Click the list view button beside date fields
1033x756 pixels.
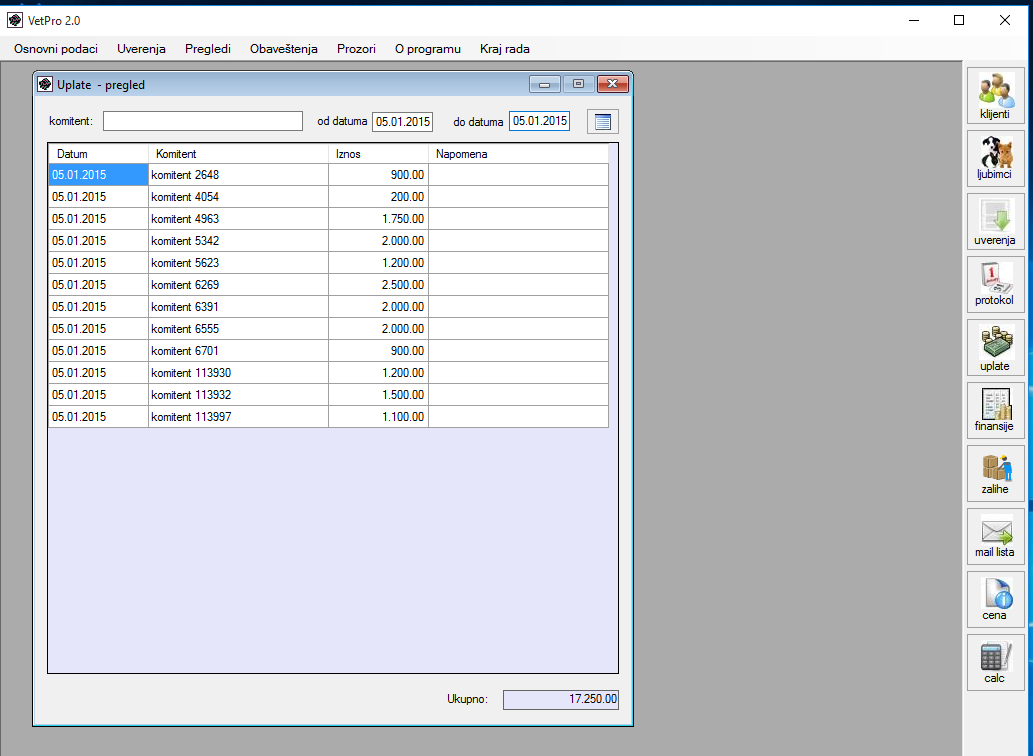click(602, 122)
